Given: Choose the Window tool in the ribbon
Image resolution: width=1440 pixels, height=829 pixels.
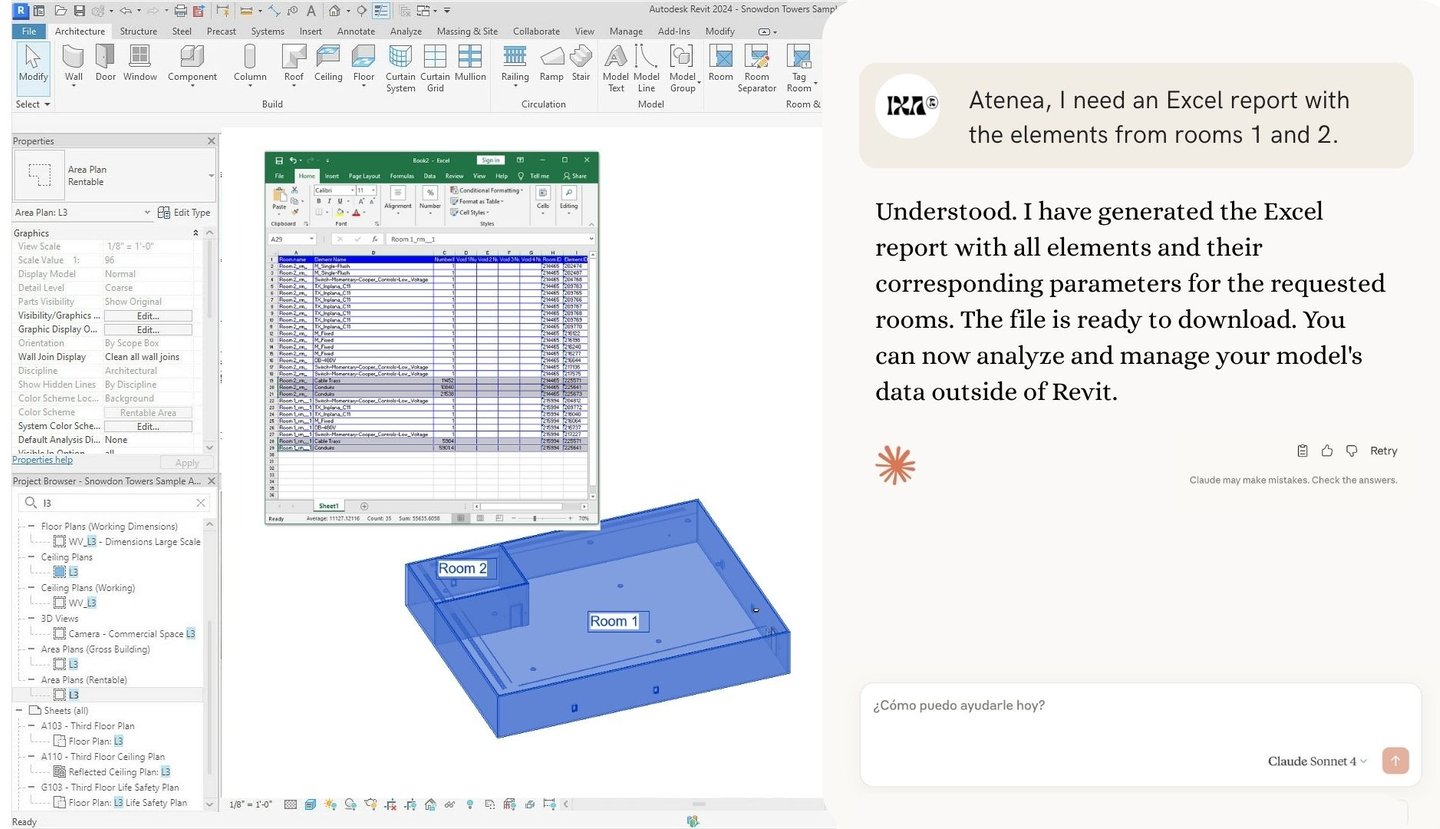Looking at the screenshot, I should [x=140, y=63].
